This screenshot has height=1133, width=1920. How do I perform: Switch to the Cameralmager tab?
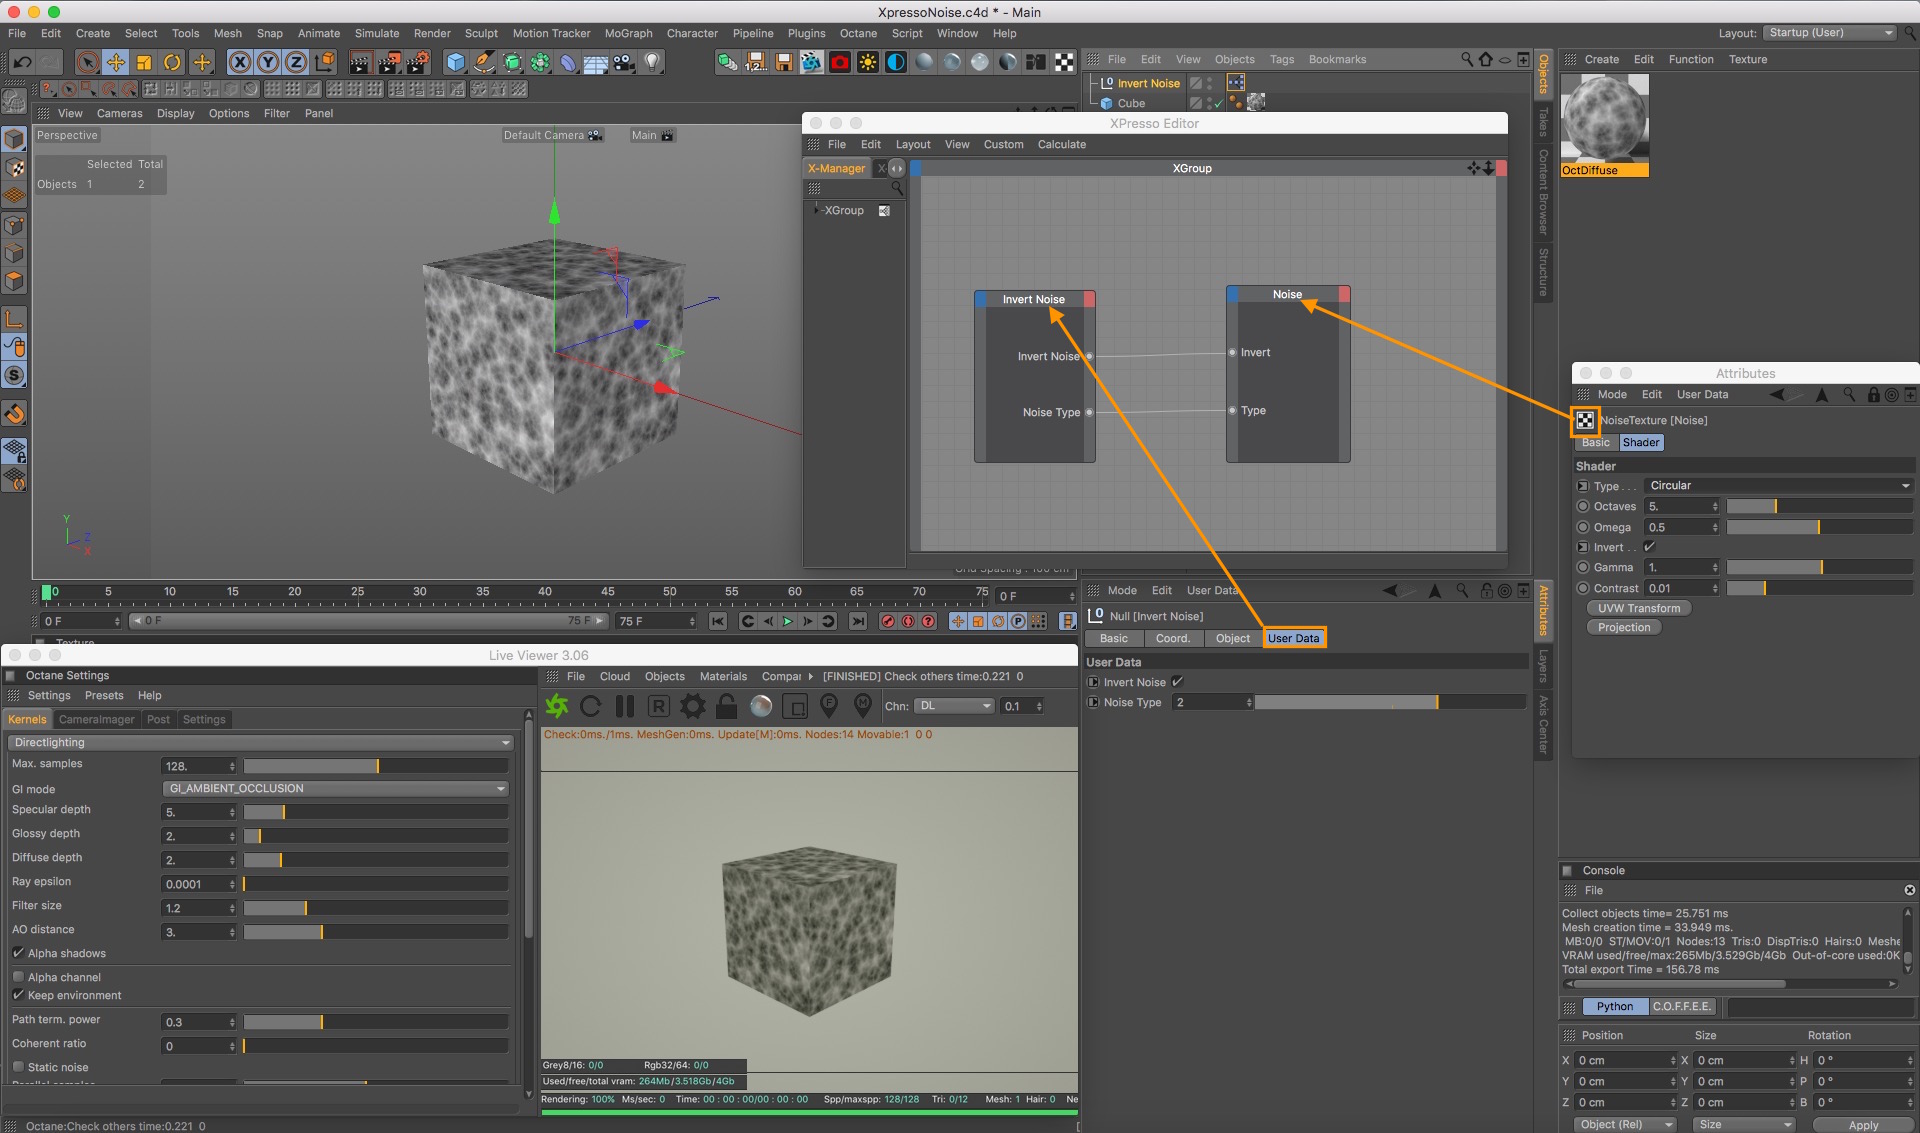96,719
